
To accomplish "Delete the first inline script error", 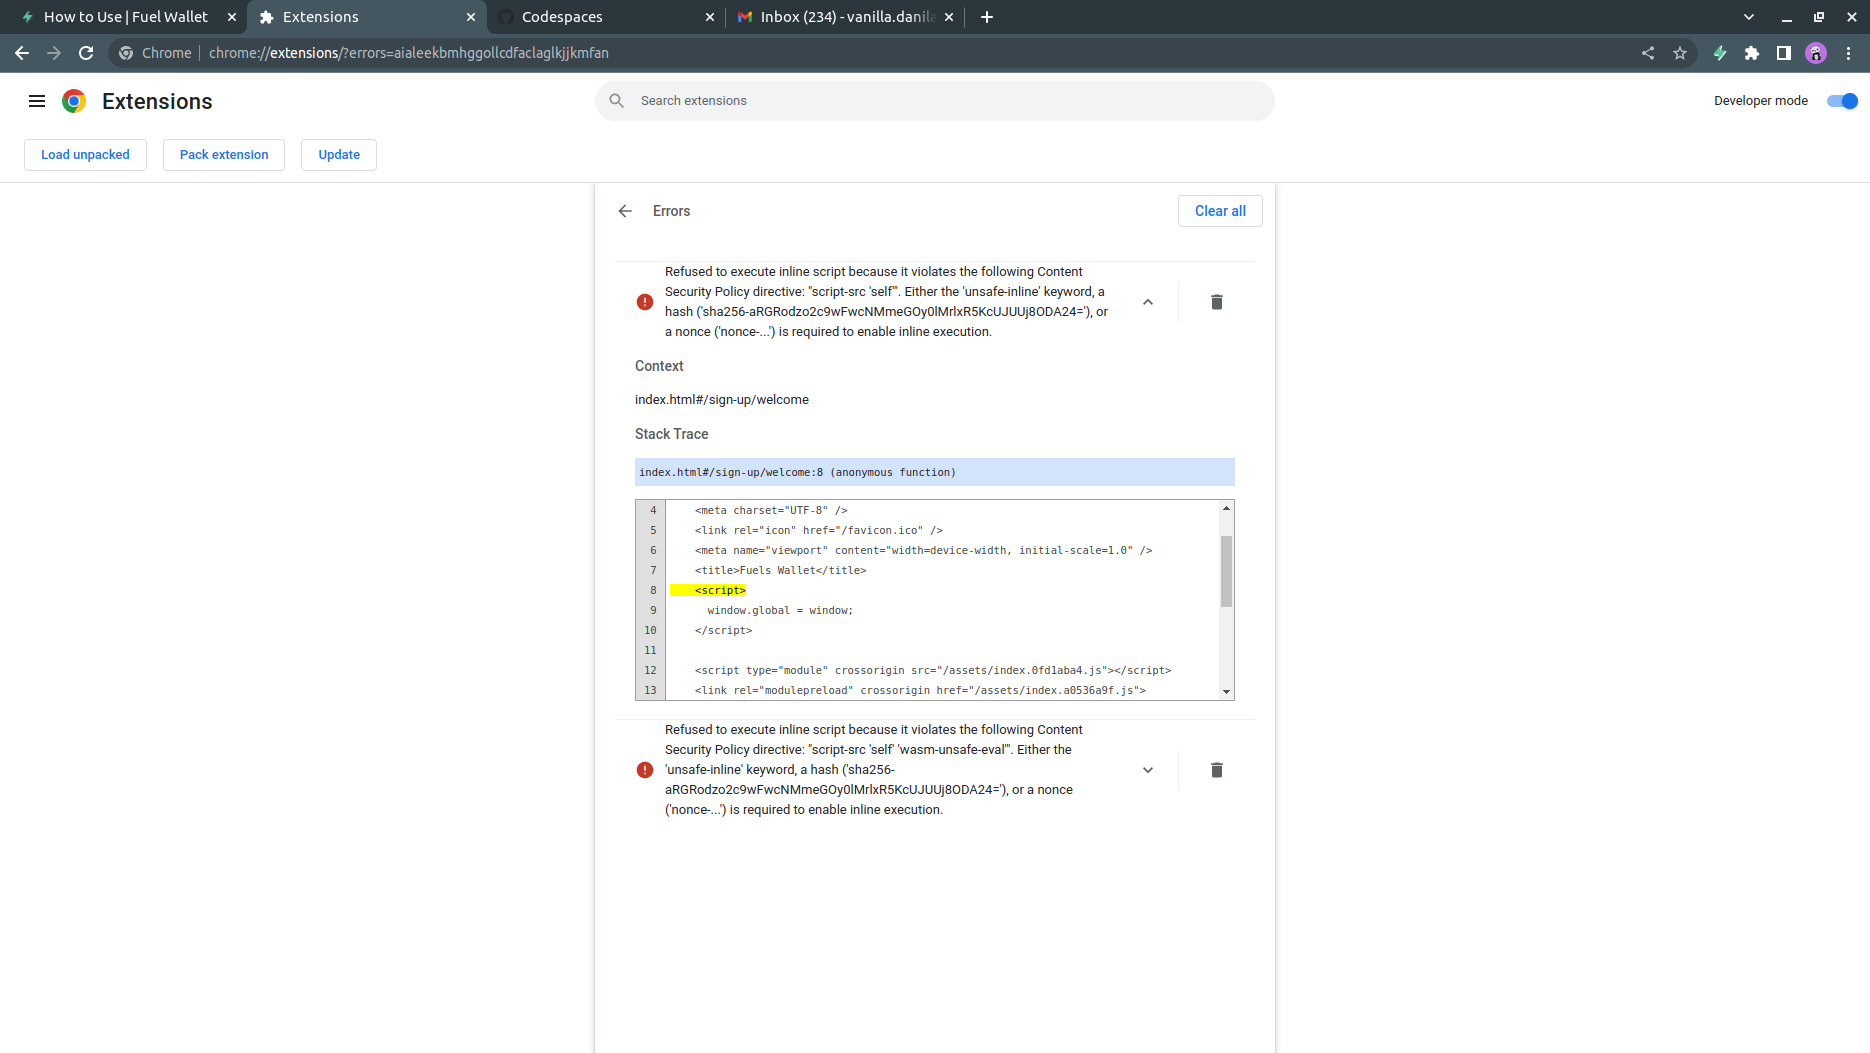I will [1216, 301].
